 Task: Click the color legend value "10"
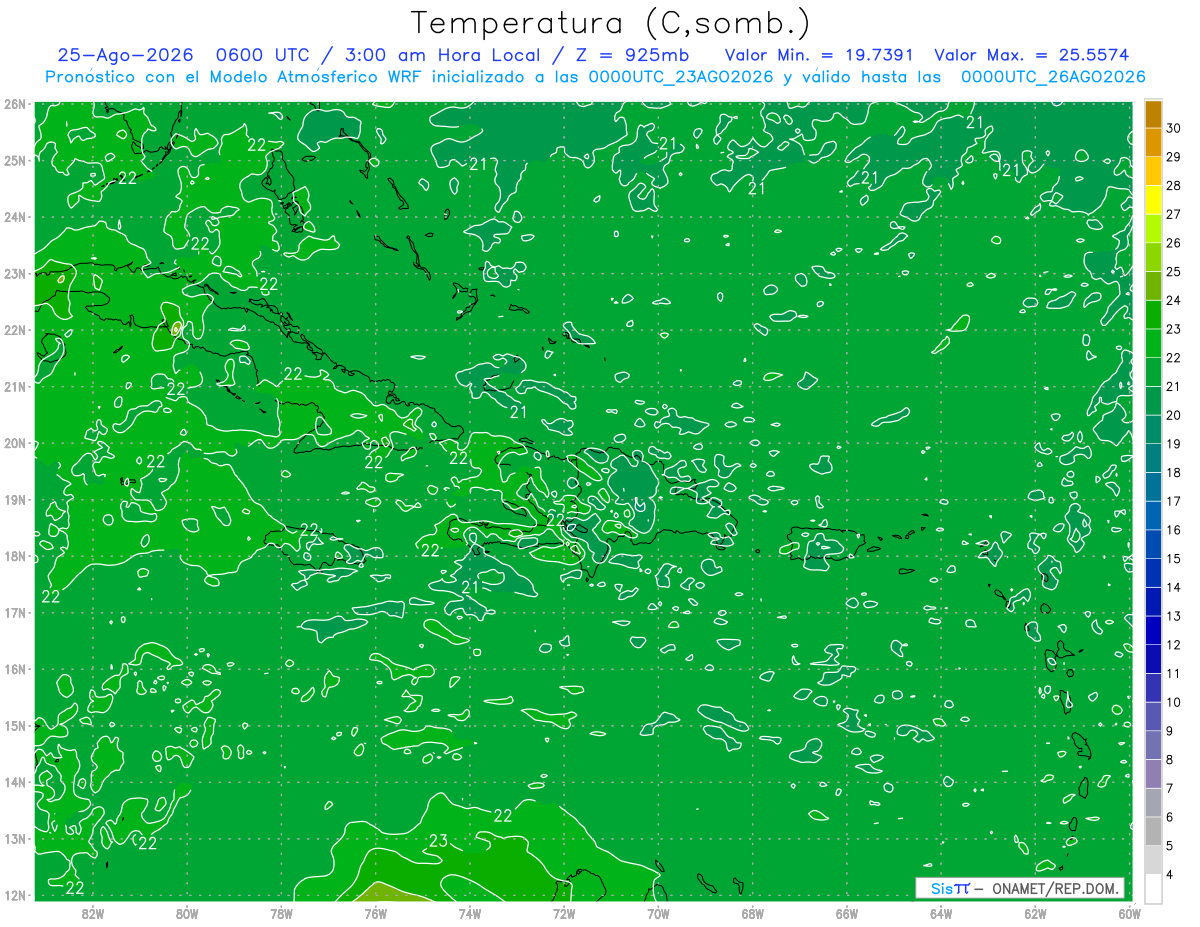1174,702
